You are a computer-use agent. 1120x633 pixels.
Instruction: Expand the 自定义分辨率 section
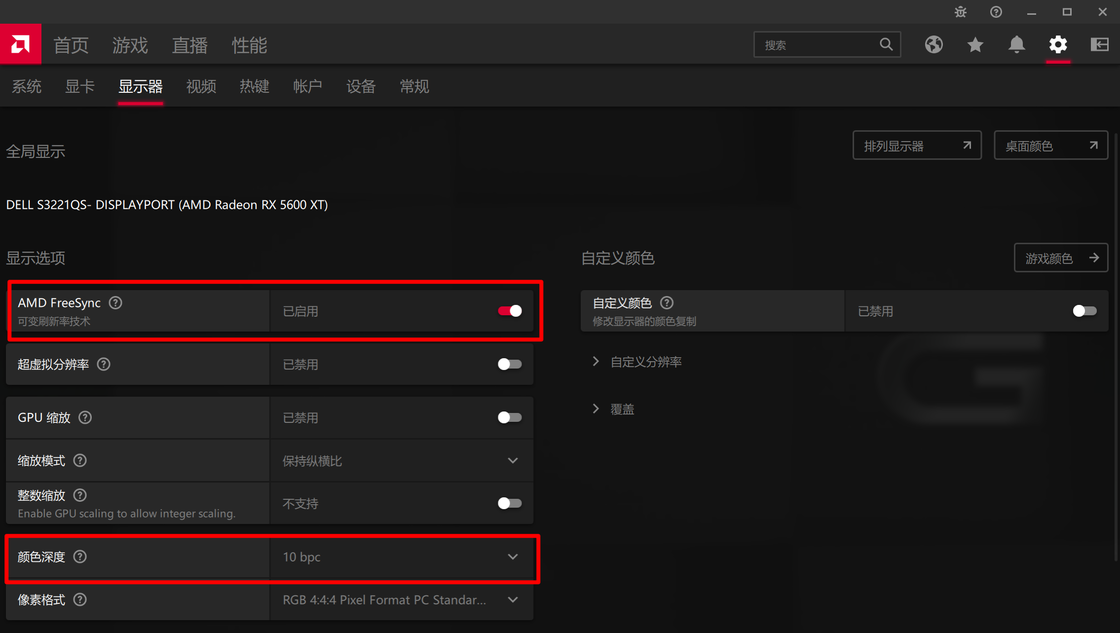637,362
